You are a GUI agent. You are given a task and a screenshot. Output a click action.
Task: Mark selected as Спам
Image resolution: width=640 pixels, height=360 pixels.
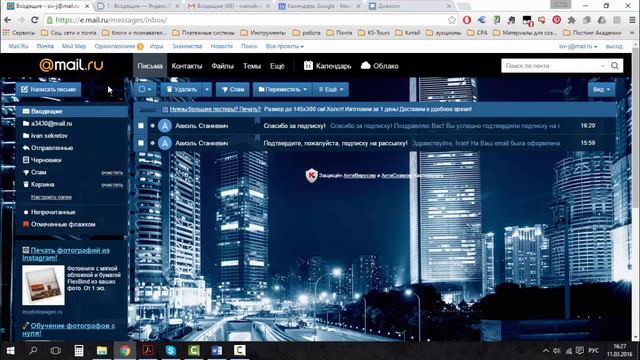pos(233,89)
